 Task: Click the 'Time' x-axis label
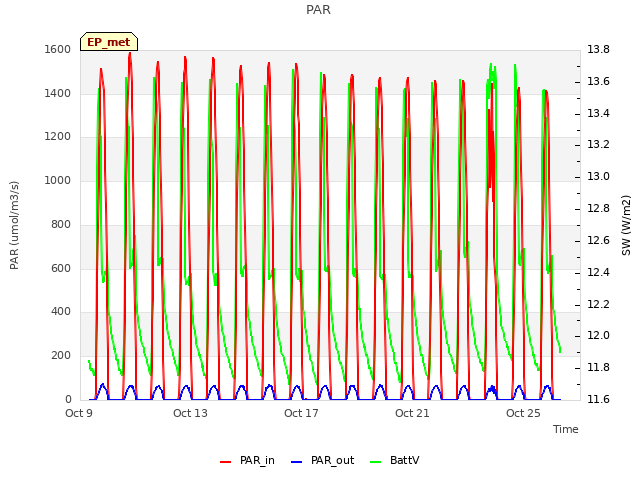(566, 429)
